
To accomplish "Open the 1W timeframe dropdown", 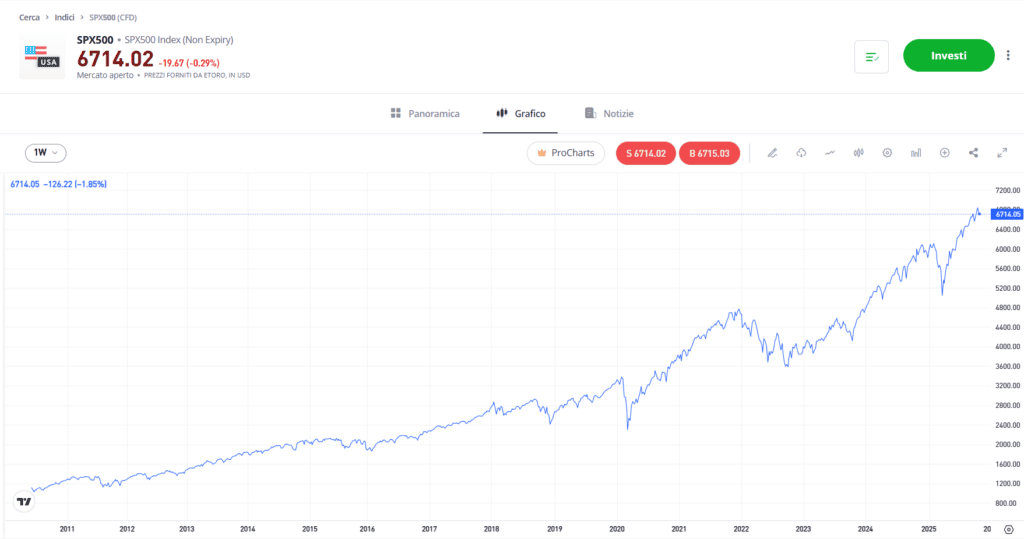I will pyautogui.click(x=46, y=153).
